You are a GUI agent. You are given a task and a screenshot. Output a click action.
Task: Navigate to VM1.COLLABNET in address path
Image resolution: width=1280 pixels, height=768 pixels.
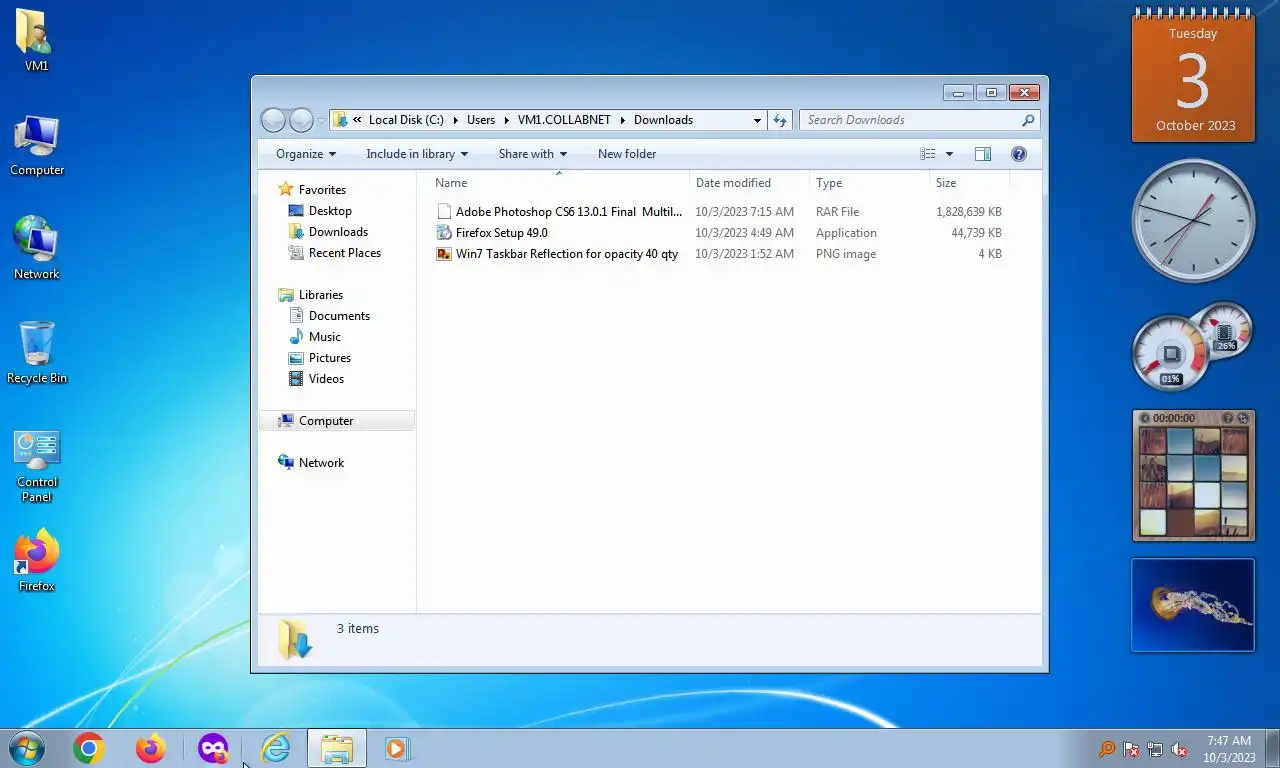564,120
